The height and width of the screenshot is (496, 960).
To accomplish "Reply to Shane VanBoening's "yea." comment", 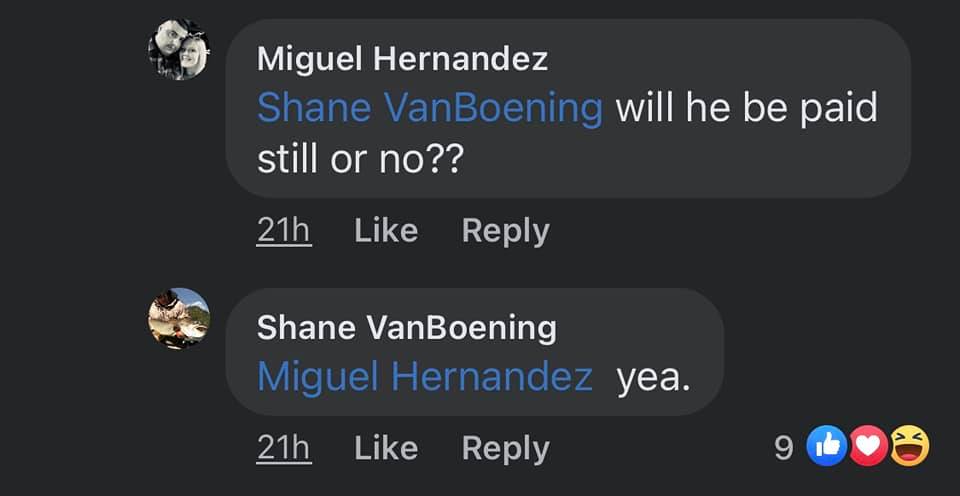I will (505, 449).
